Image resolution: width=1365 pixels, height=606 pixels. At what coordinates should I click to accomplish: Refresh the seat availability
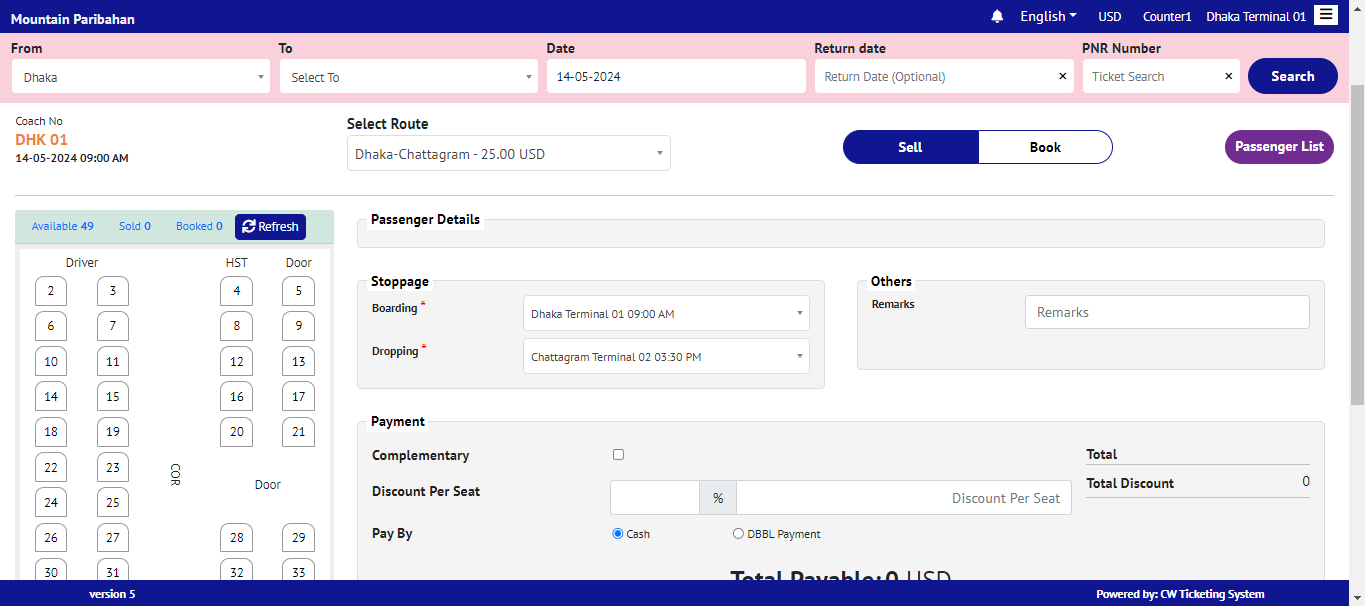pos(270,227)
